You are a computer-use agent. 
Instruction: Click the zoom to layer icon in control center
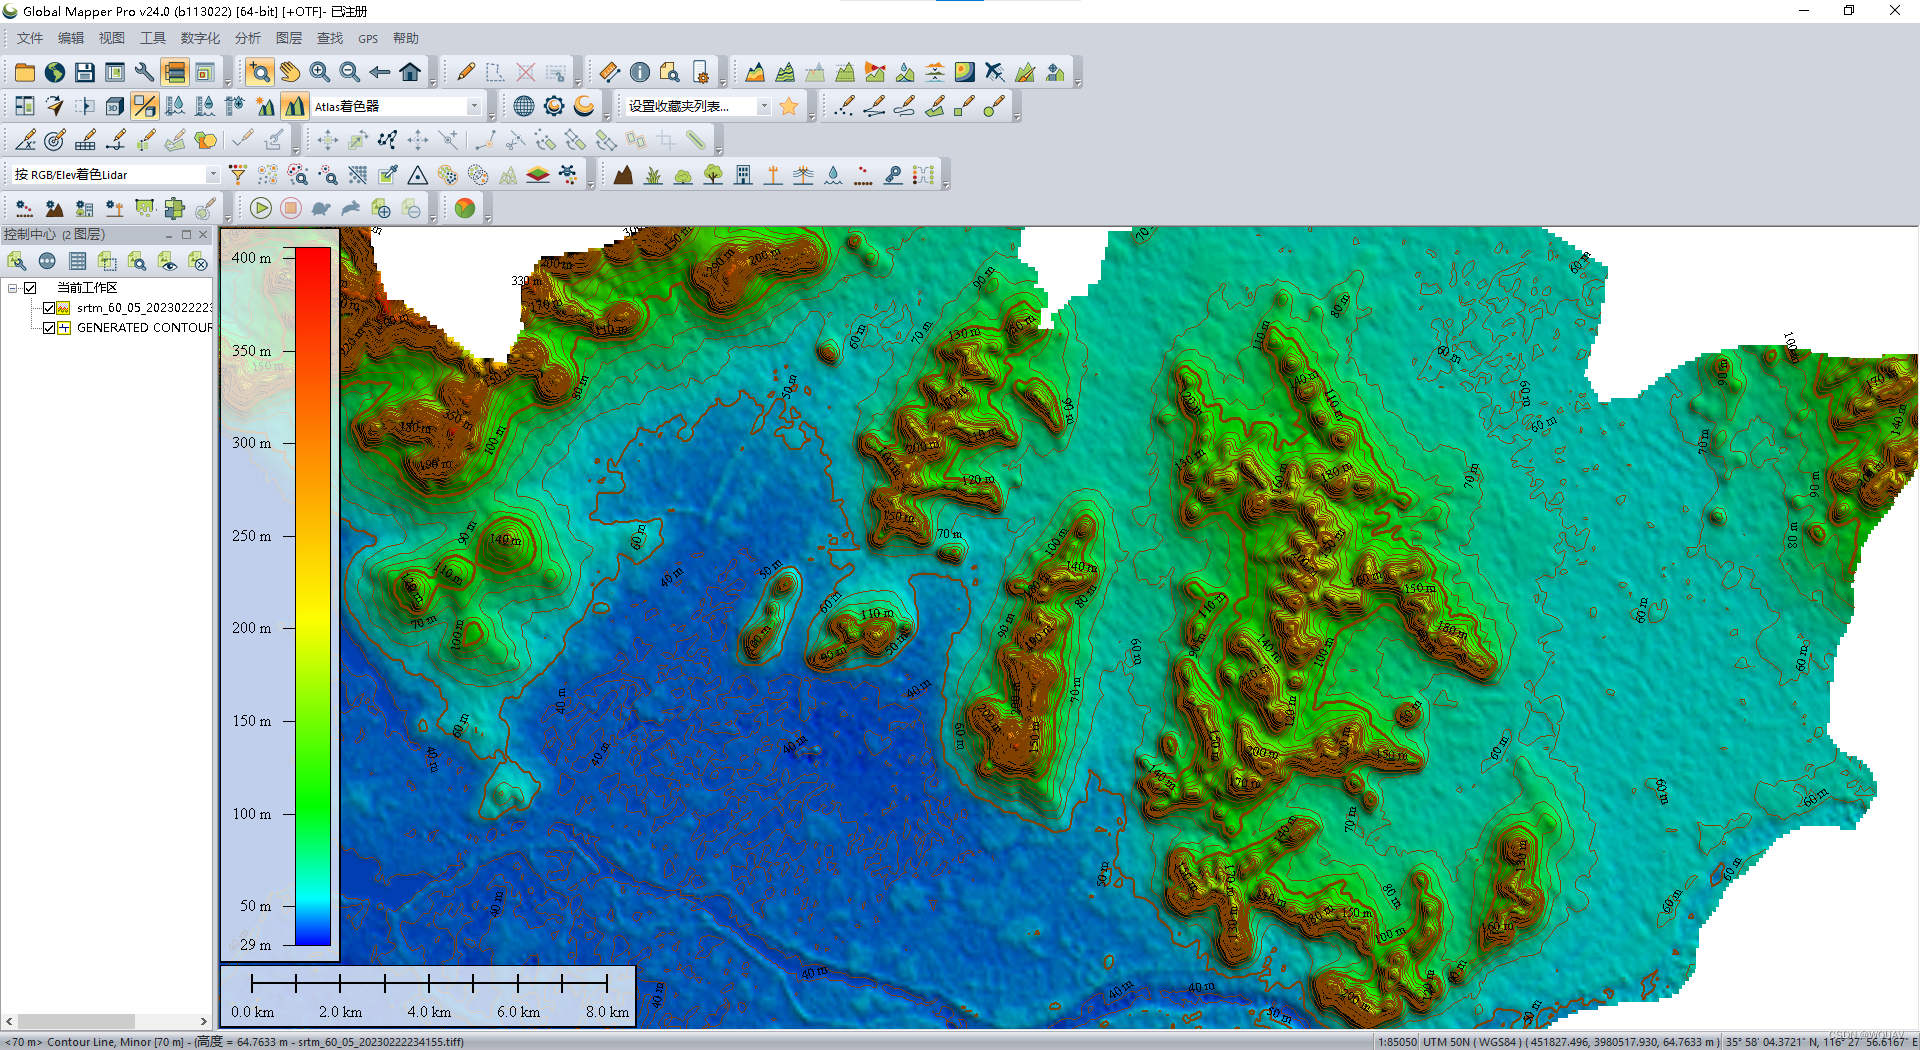tap(137, 261)
